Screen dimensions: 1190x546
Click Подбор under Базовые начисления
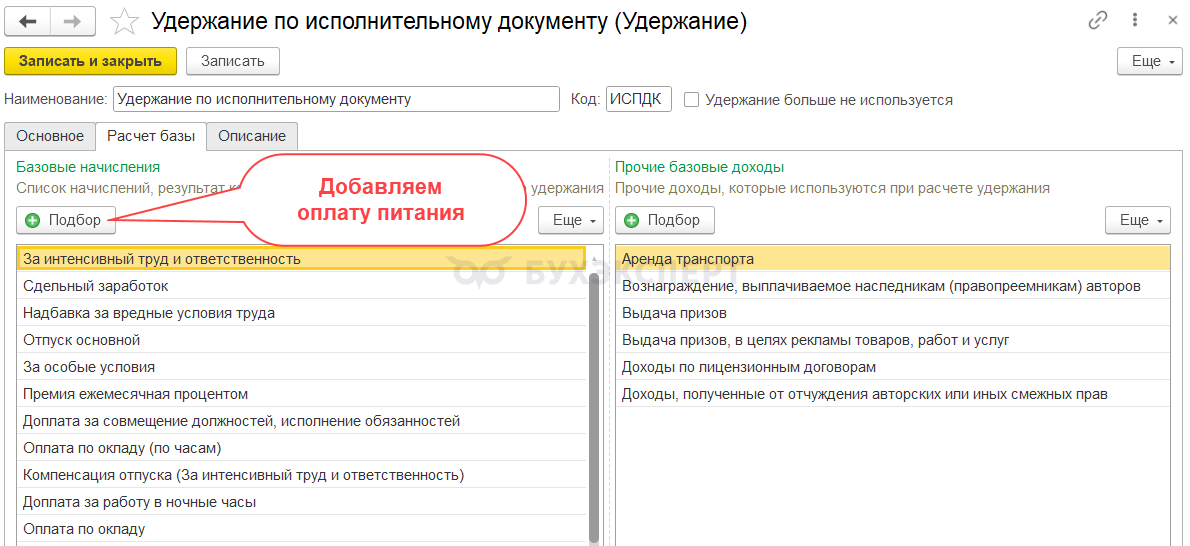pyautogui.click(x=65, y=220)
